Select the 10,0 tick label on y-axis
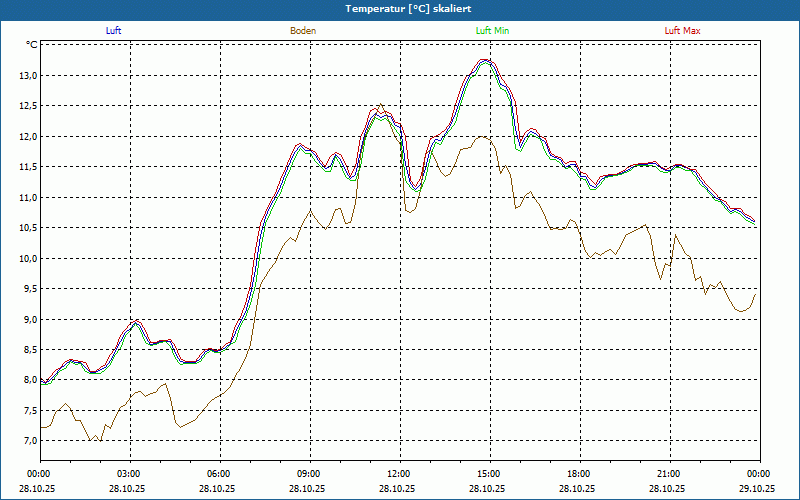This screenshot has height=500, width=800. point(26,259)
